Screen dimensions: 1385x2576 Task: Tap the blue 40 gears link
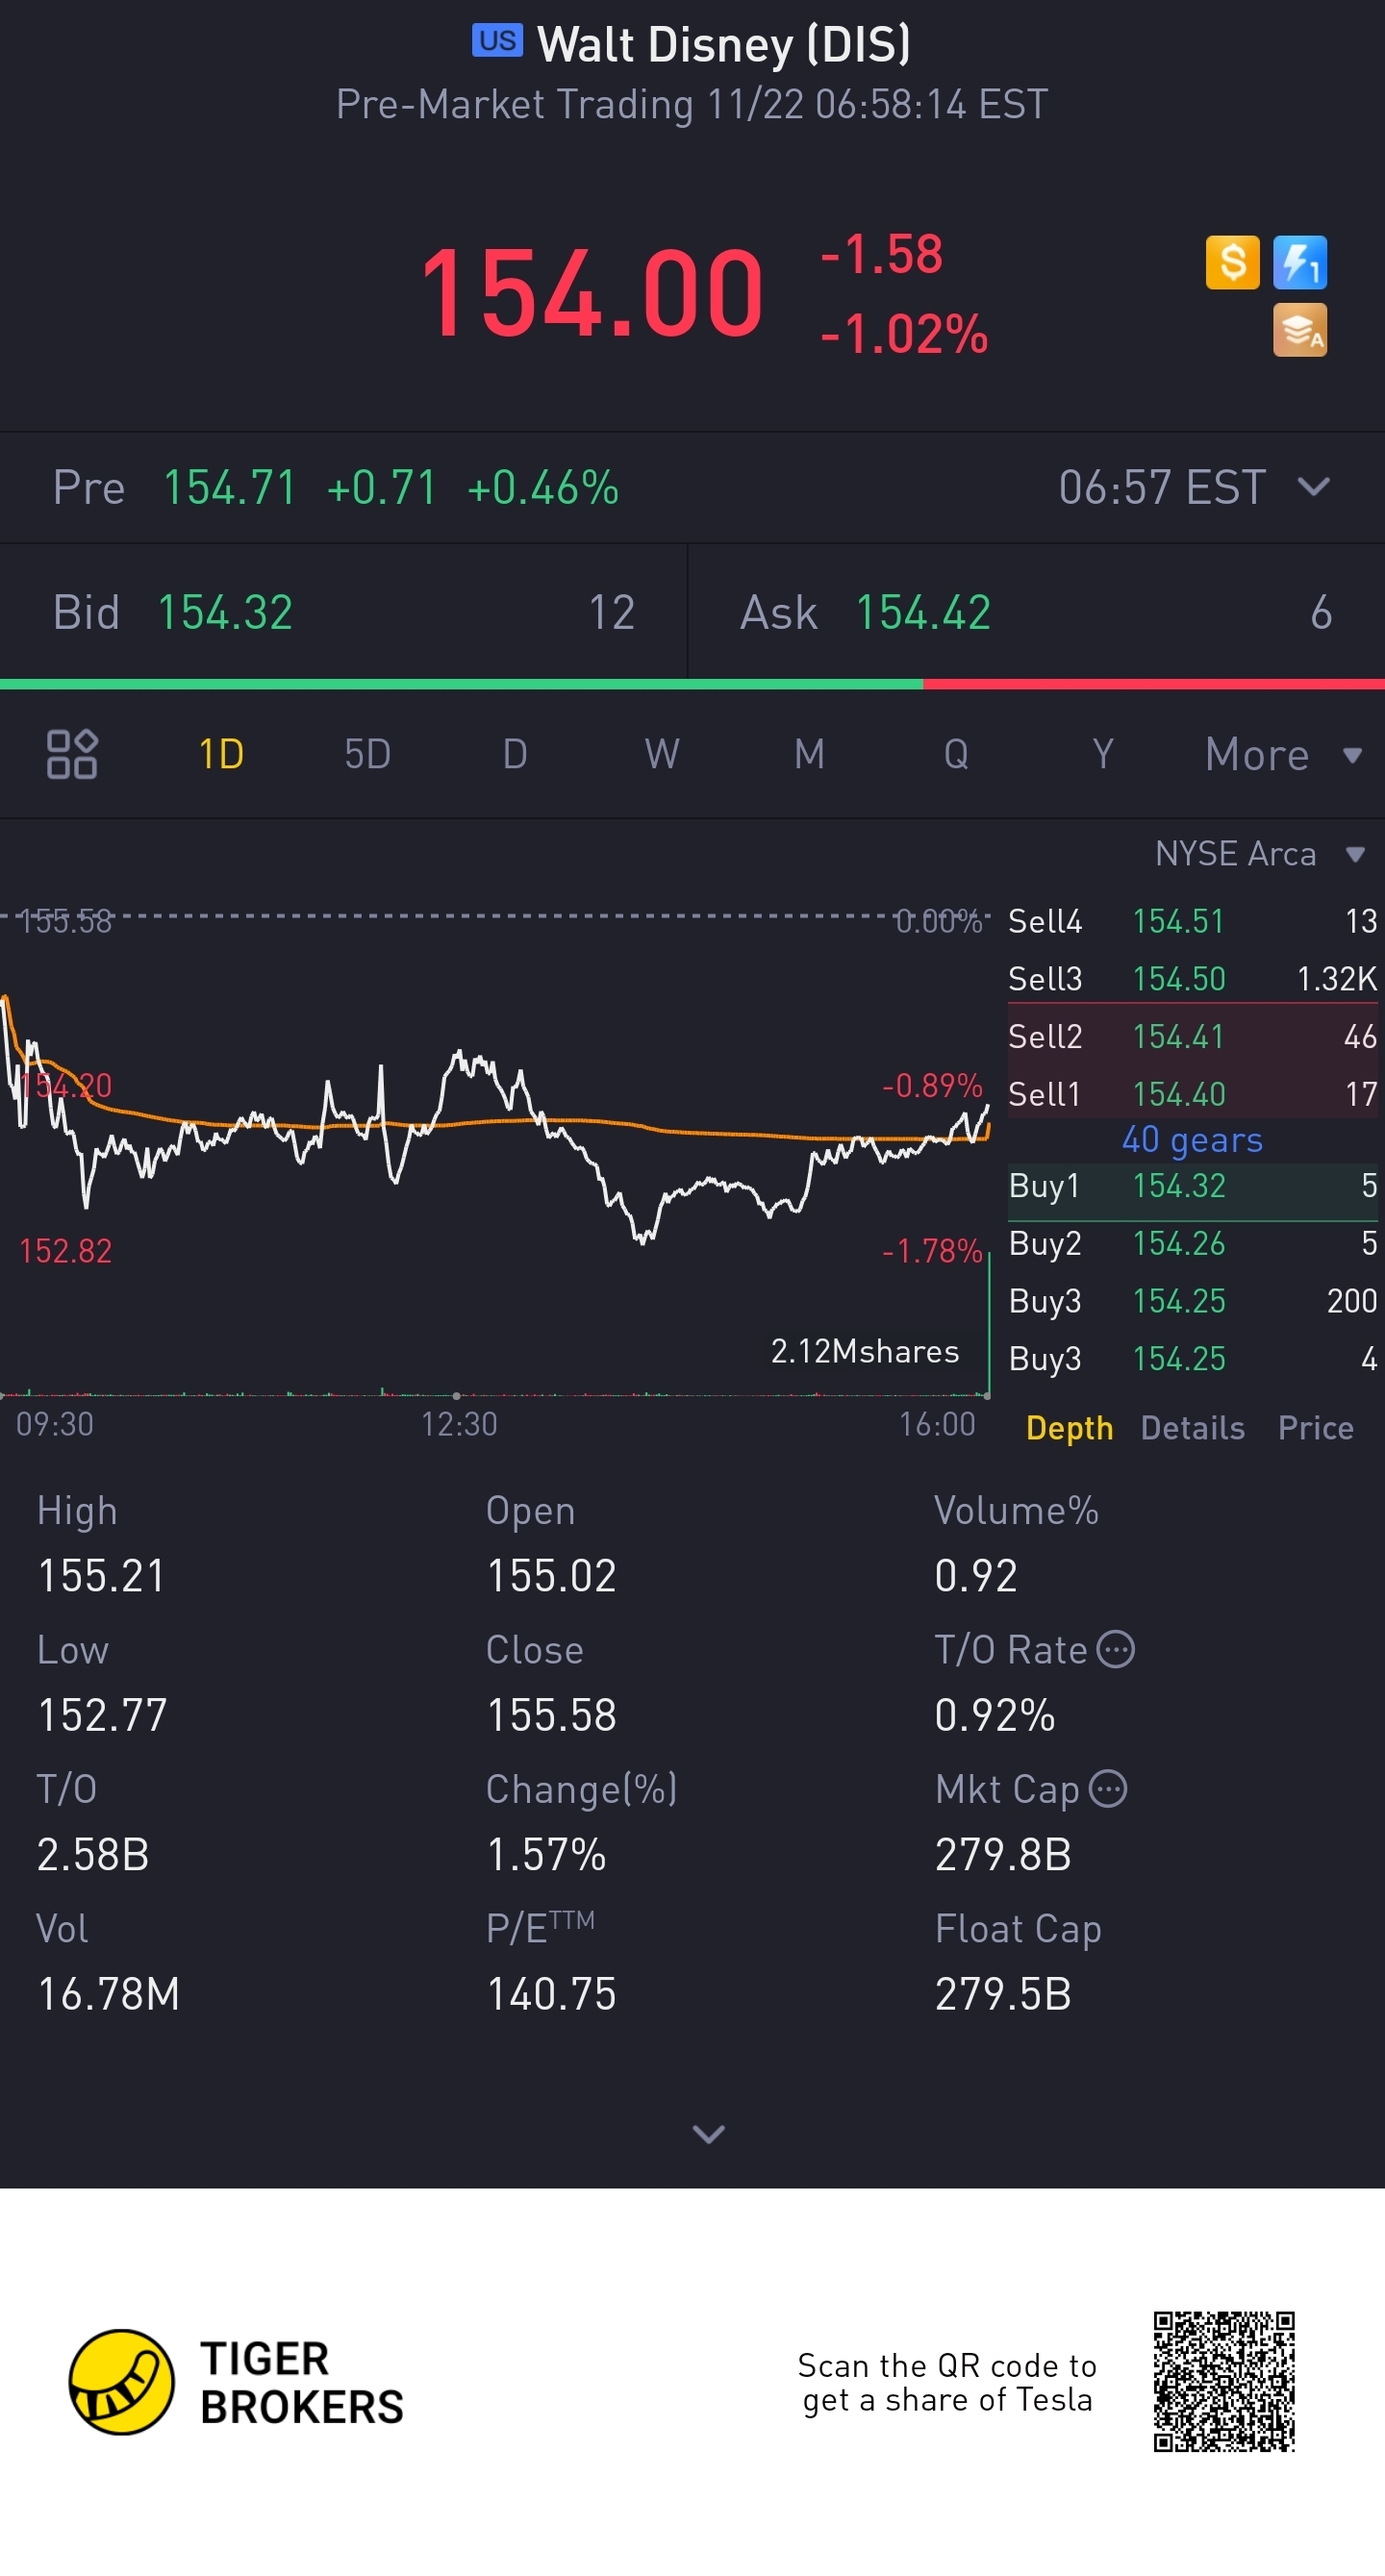click(x=1192, y=1139)
